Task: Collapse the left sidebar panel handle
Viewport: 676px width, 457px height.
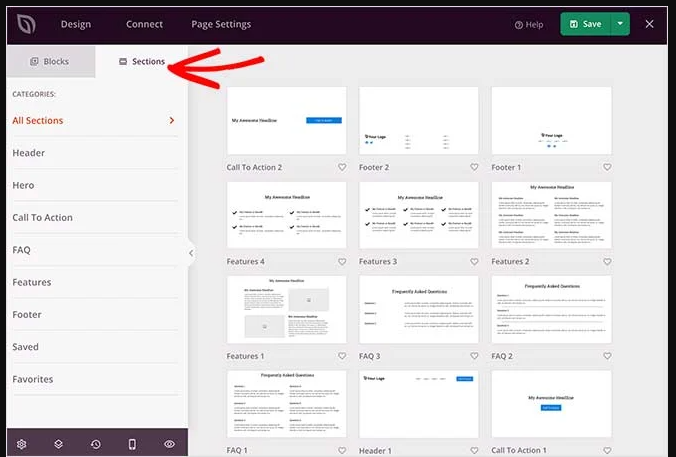Action: 191,253
